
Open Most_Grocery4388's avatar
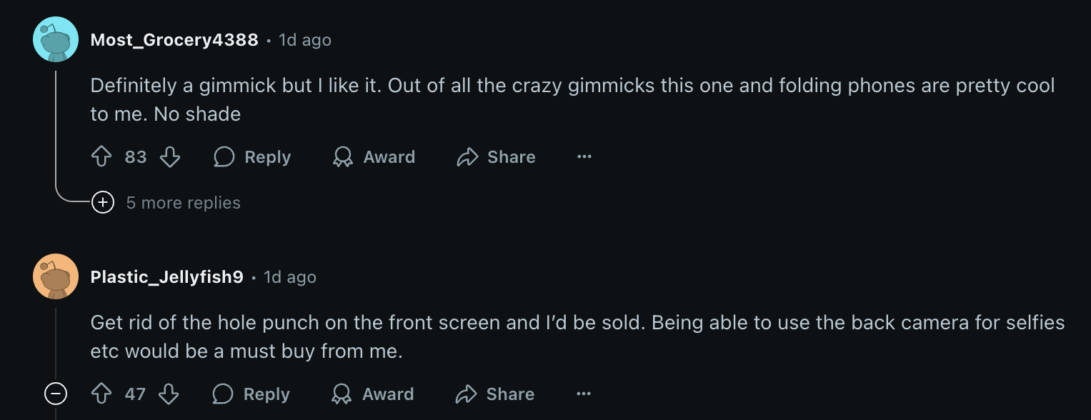[56, 40]
